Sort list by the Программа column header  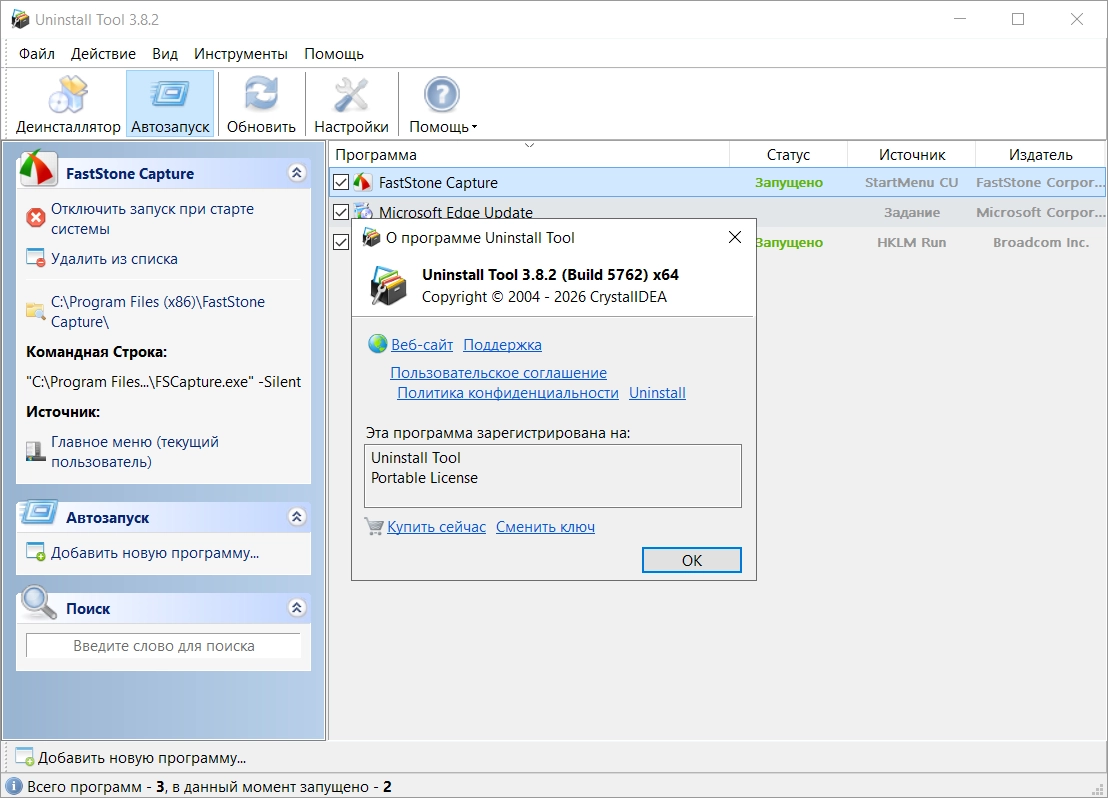point(529,154)
